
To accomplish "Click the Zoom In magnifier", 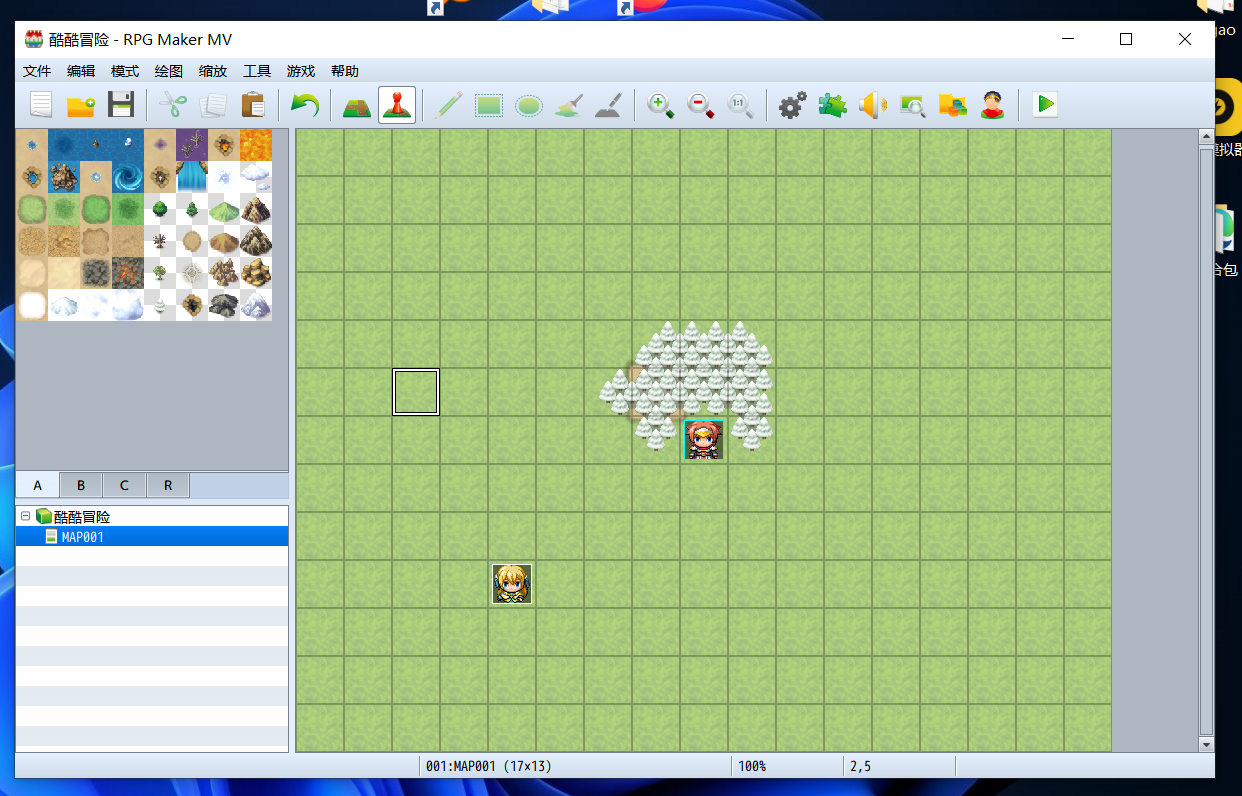I will coord(660,104).
